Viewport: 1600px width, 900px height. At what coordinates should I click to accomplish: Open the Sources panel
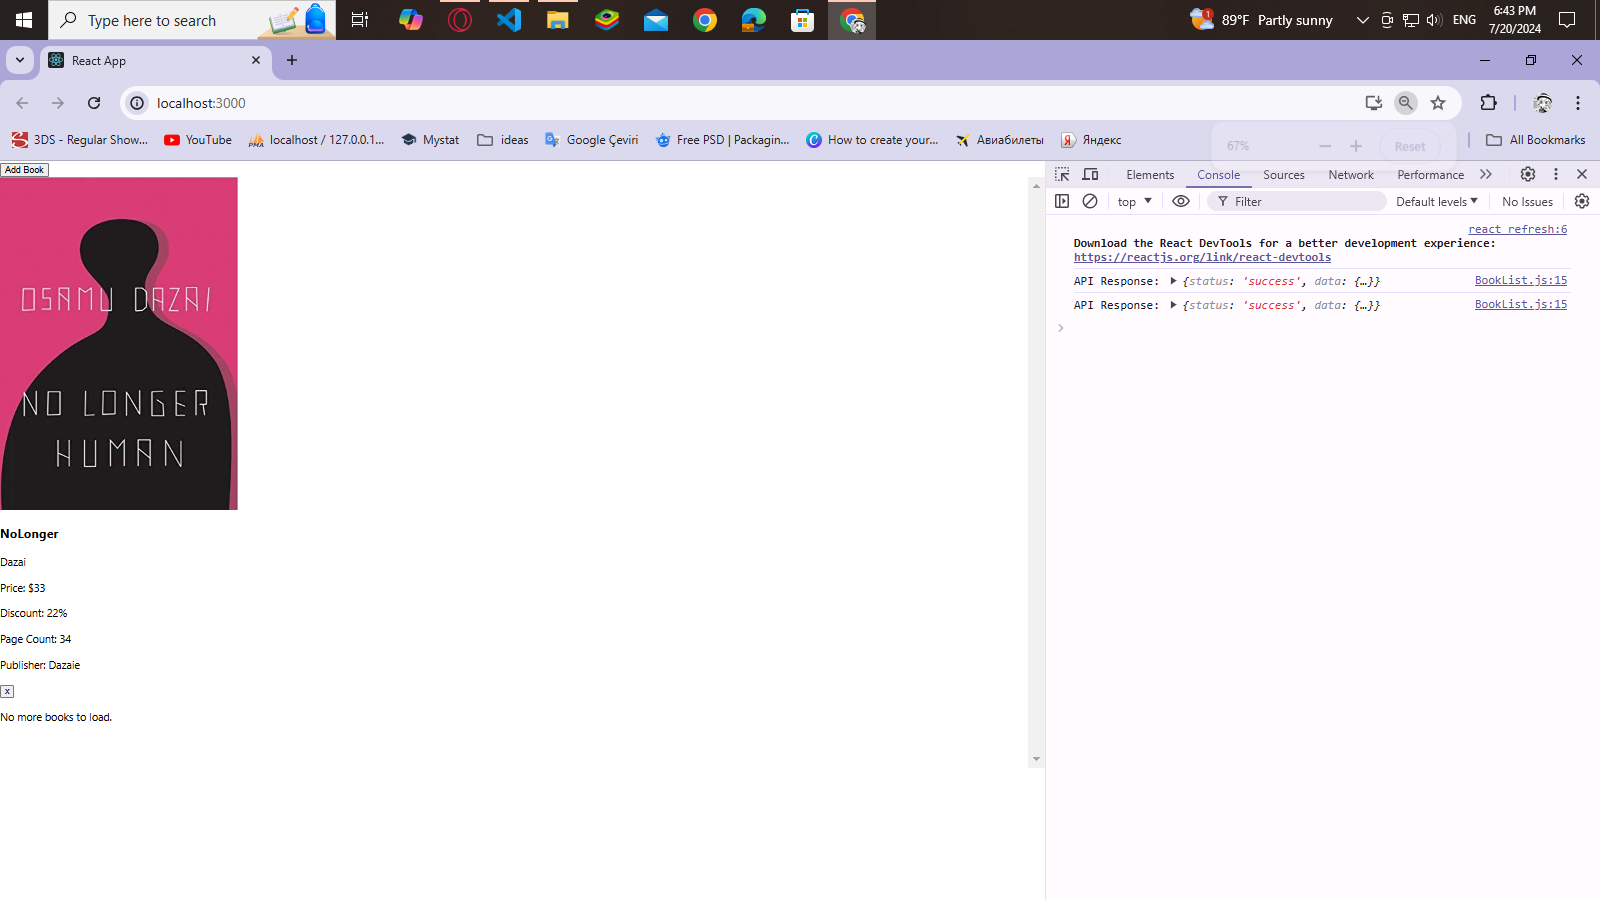click(x=1283, y=174)
